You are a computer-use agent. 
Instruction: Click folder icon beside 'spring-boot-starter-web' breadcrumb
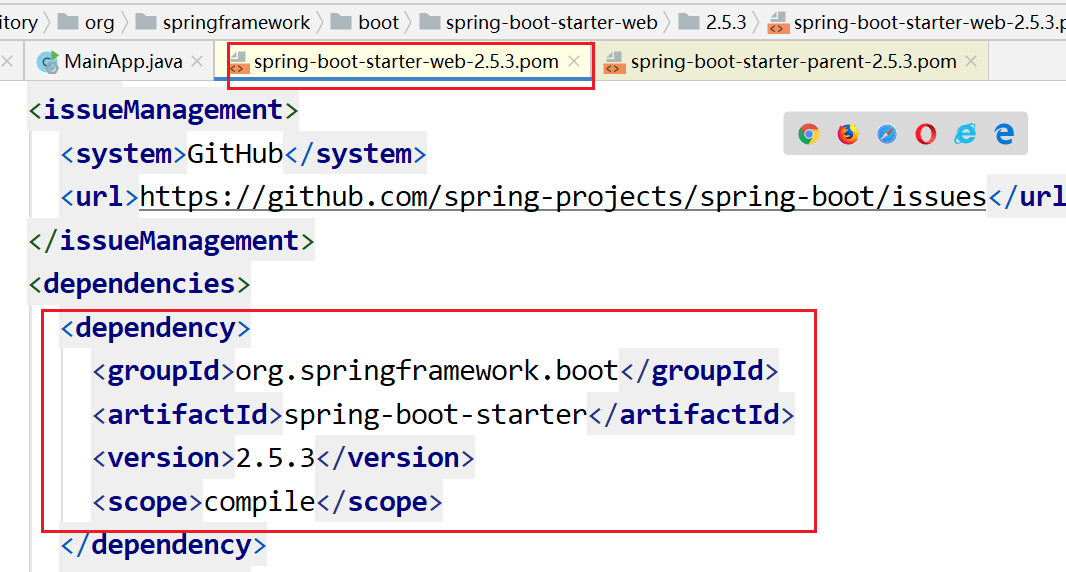coord(429,22)
